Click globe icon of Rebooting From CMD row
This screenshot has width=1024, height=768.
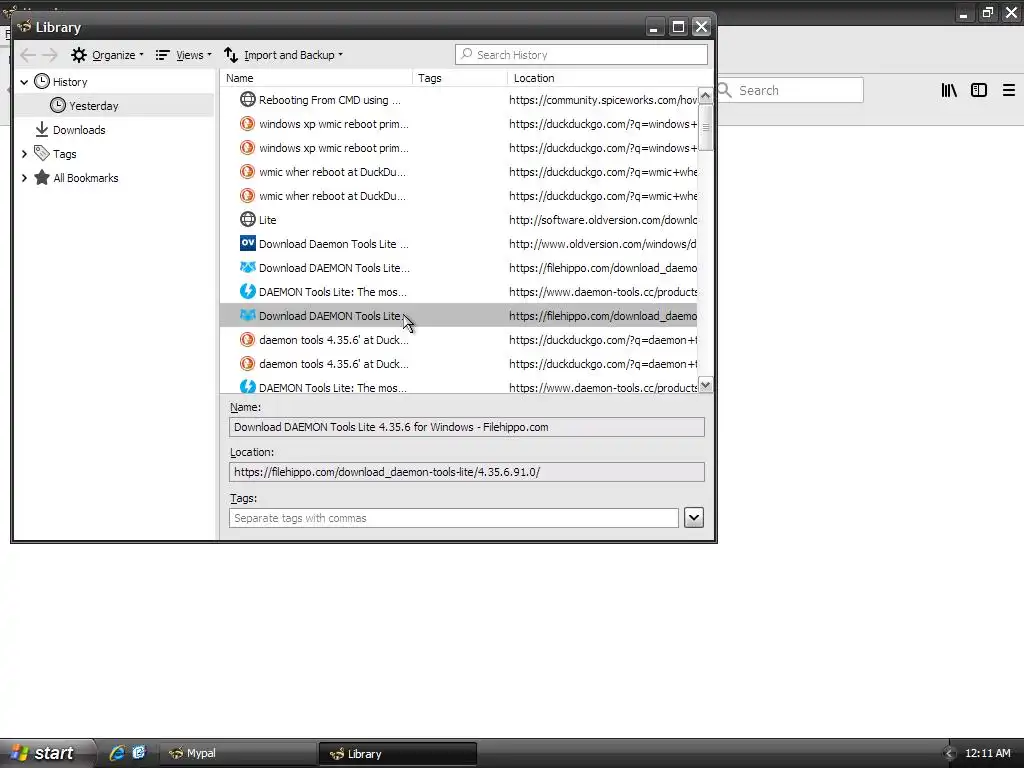pos(248,99)
